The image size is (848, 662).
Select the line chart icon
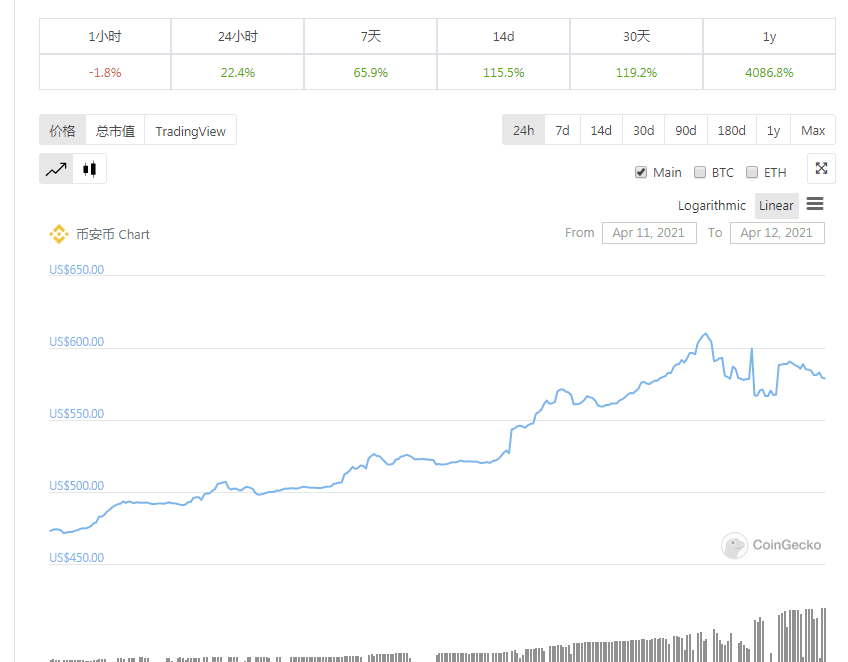(57, 168)
